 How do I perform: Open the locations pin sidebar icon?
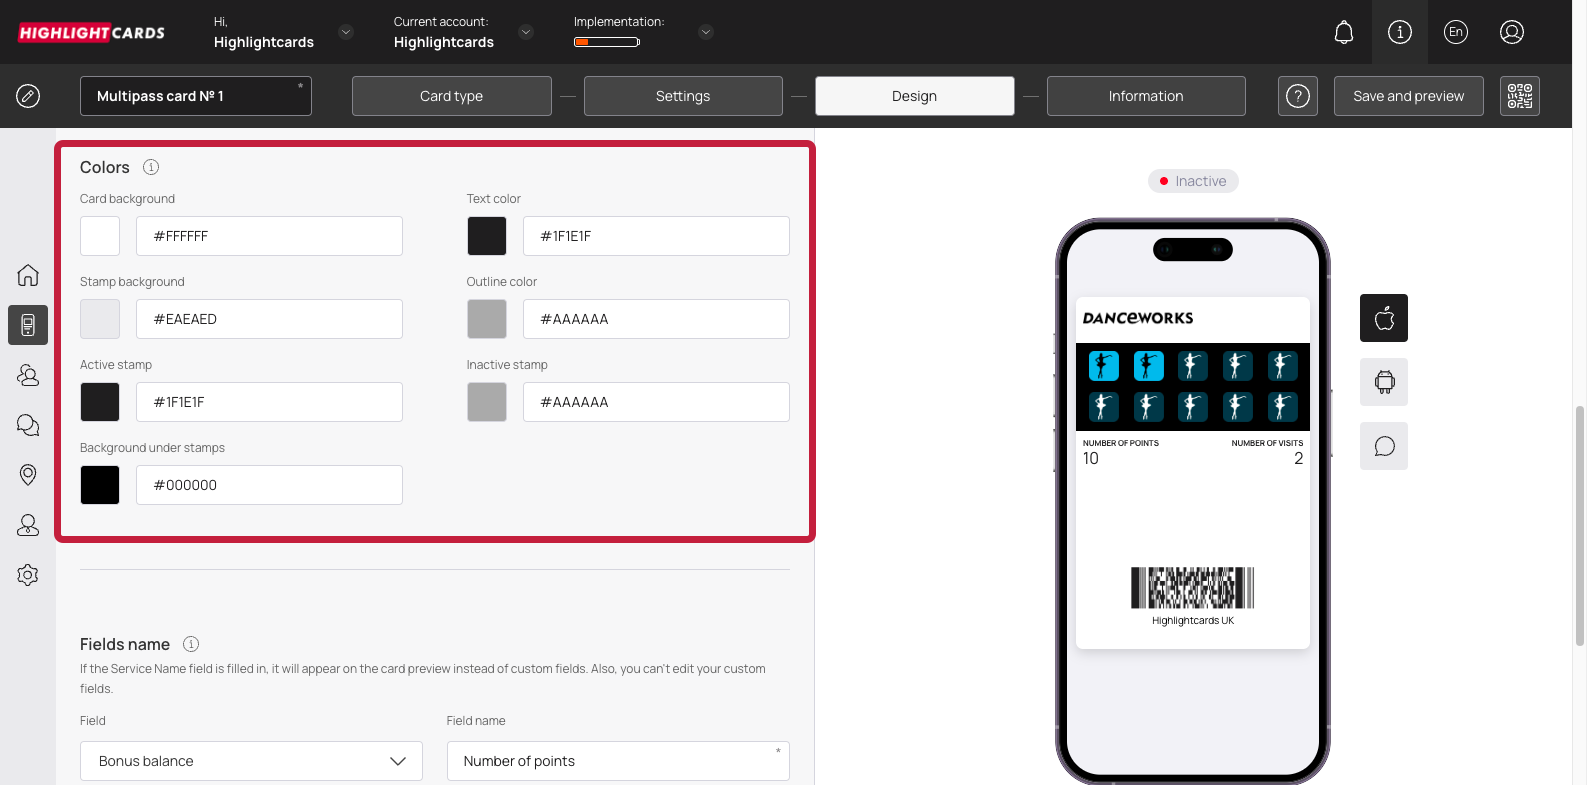pyautogui.click(x=28, y=475)
